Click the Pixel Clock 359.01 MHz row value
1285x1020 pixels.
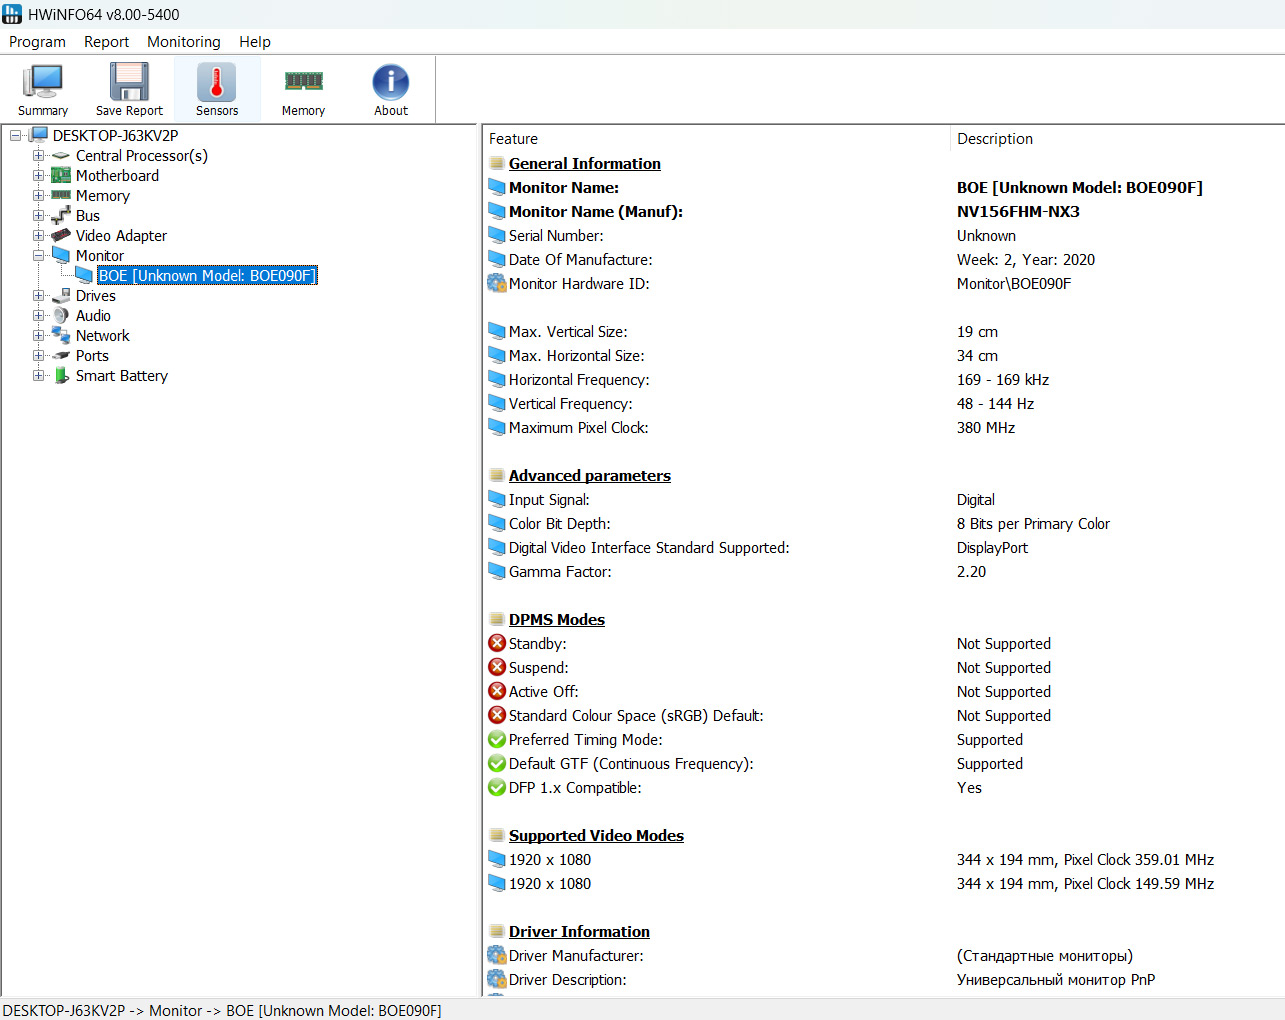(x=1085, y=859)
